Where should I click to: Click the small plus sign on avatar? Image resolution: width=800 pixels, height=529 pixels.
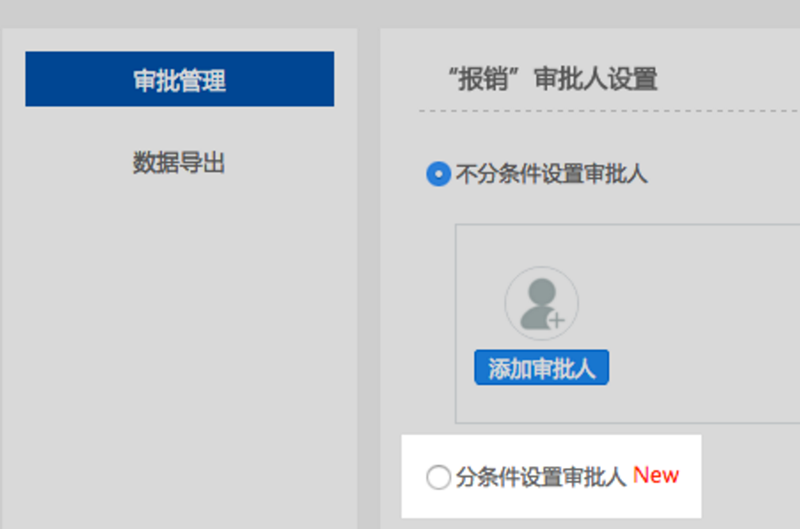click(x=557, y=320)
